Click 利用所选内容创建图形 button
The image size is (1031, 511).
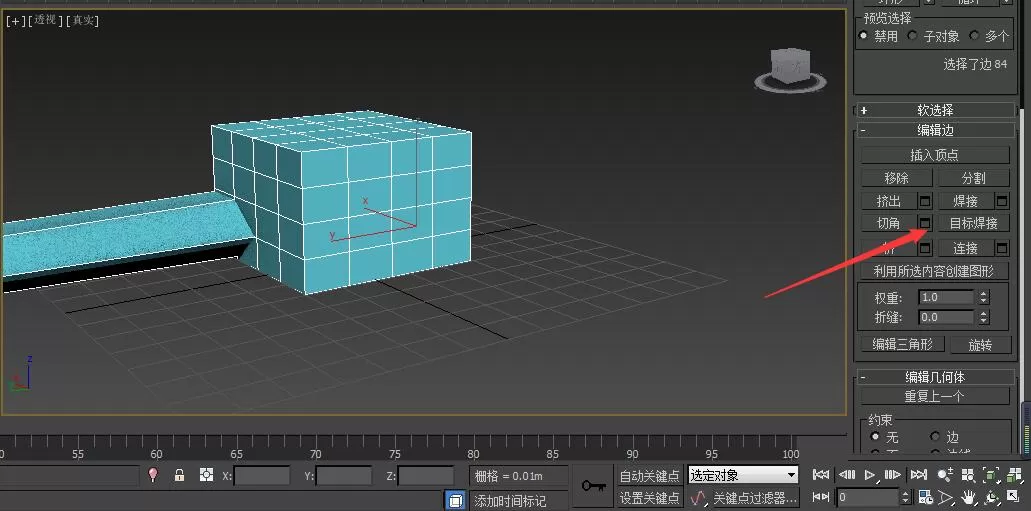click(x=935, y=270)
